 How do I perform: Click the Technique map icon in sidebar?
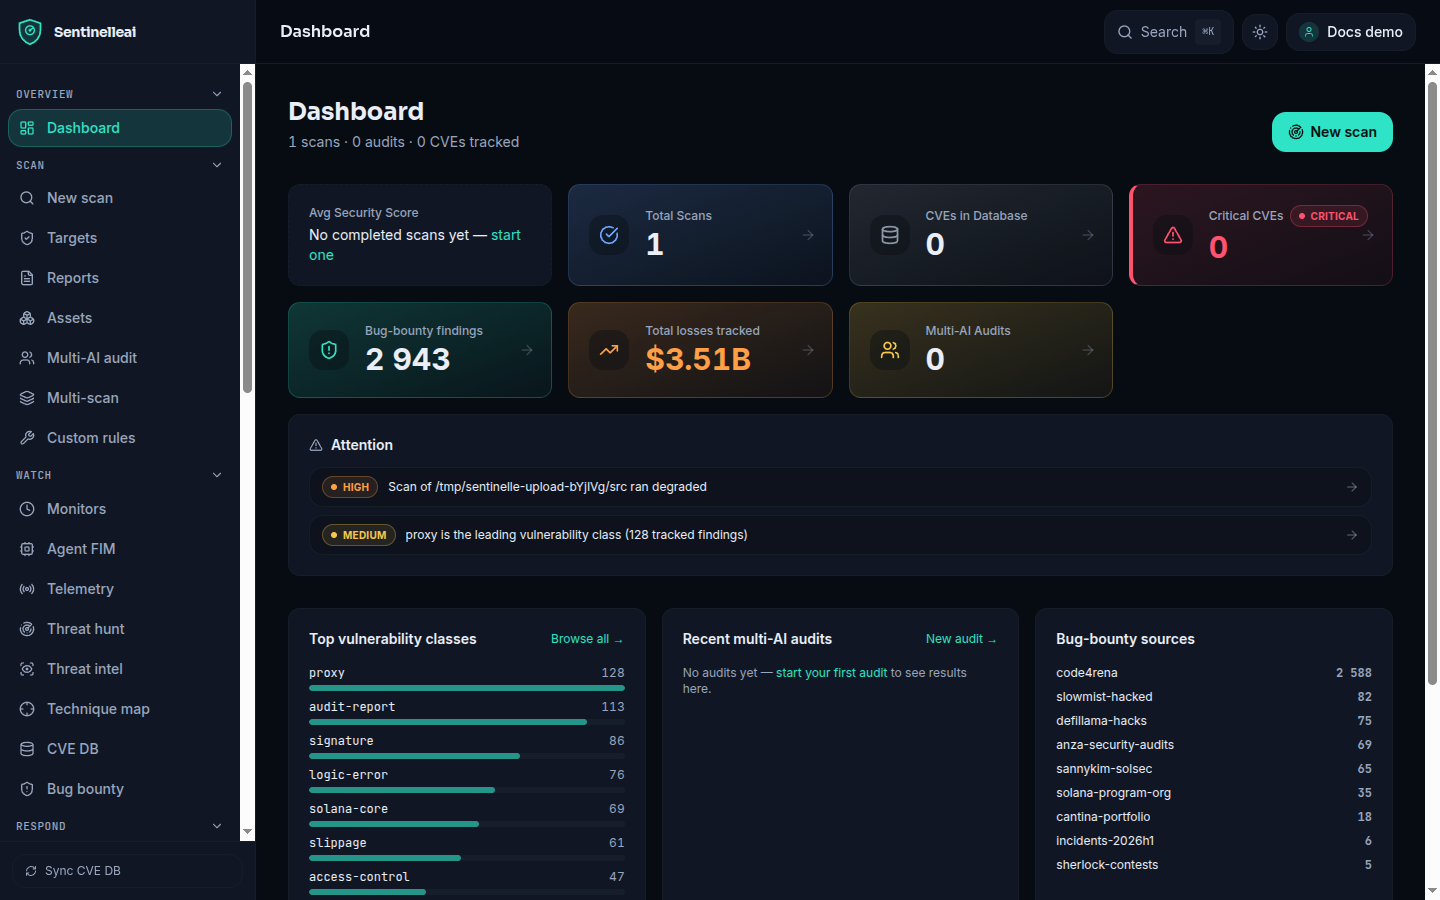coord(27,709)
